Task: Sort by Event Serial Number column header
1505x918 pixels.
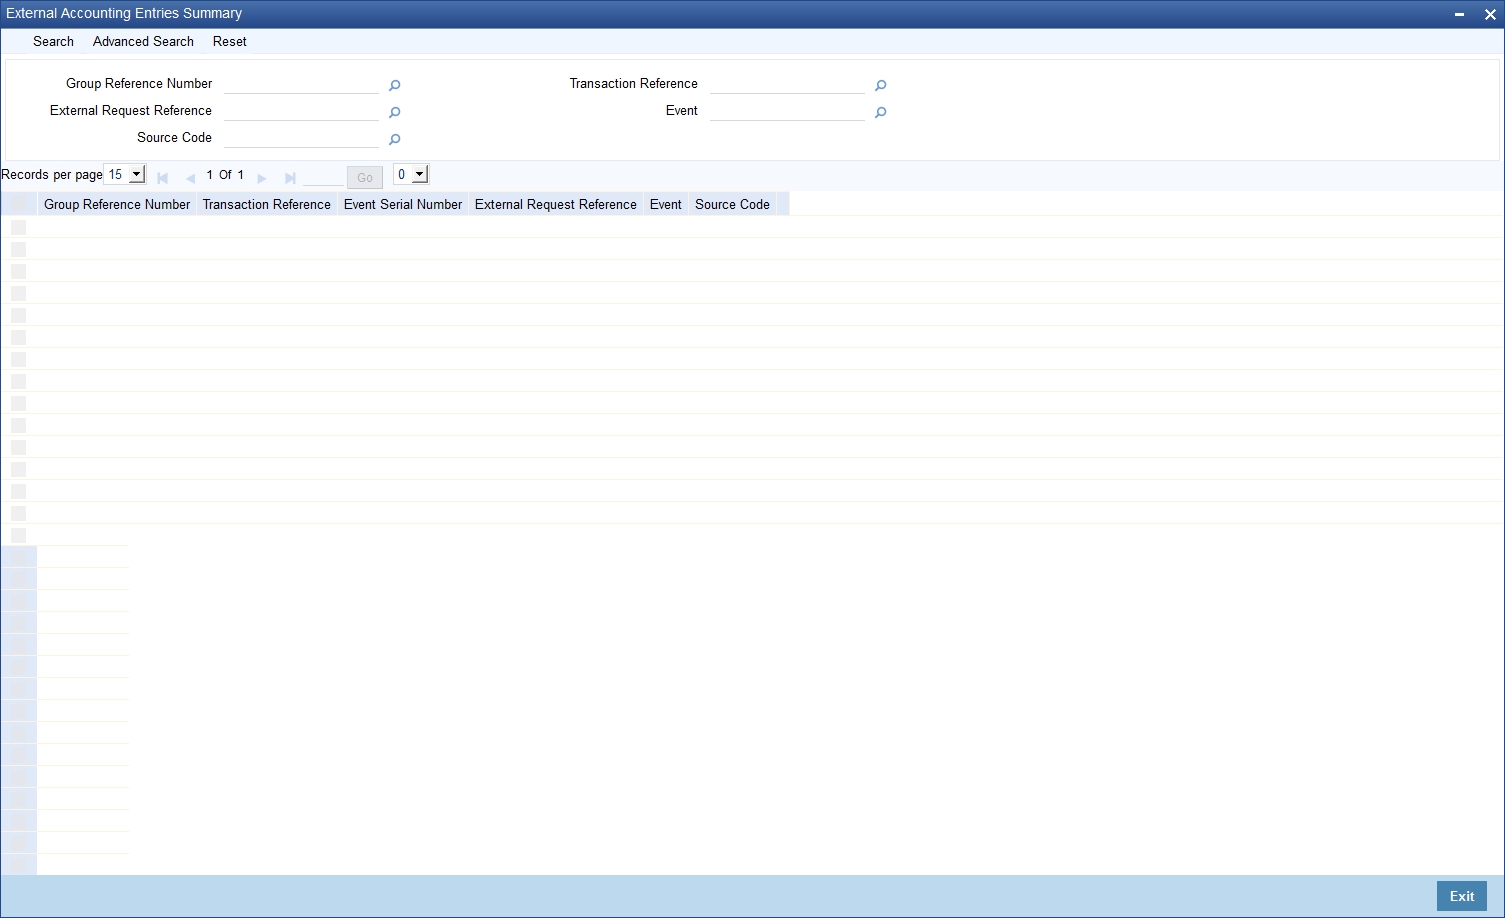Action: [x=403, y=204]
